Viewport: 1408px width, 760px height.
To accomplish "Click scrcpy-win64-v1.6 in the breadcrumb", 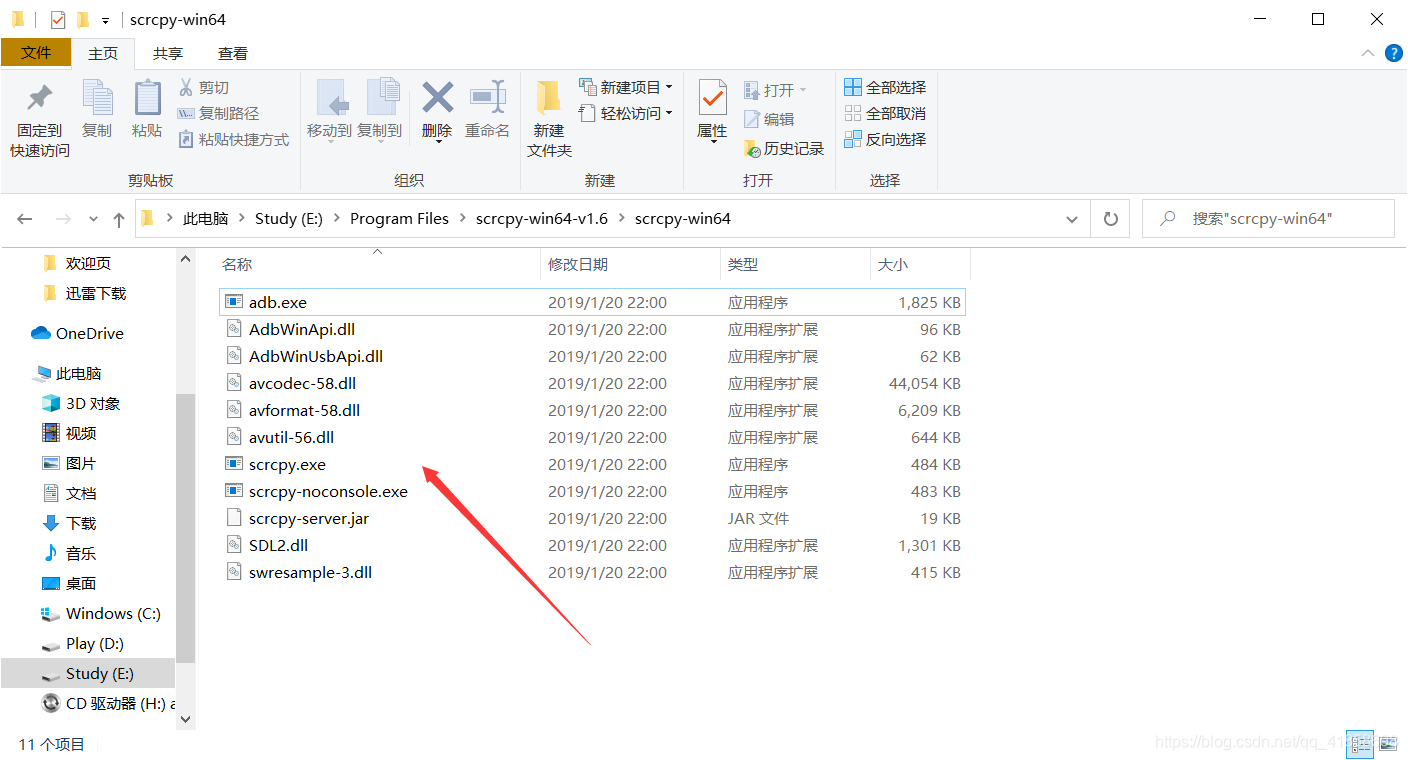I will [541, 219].
